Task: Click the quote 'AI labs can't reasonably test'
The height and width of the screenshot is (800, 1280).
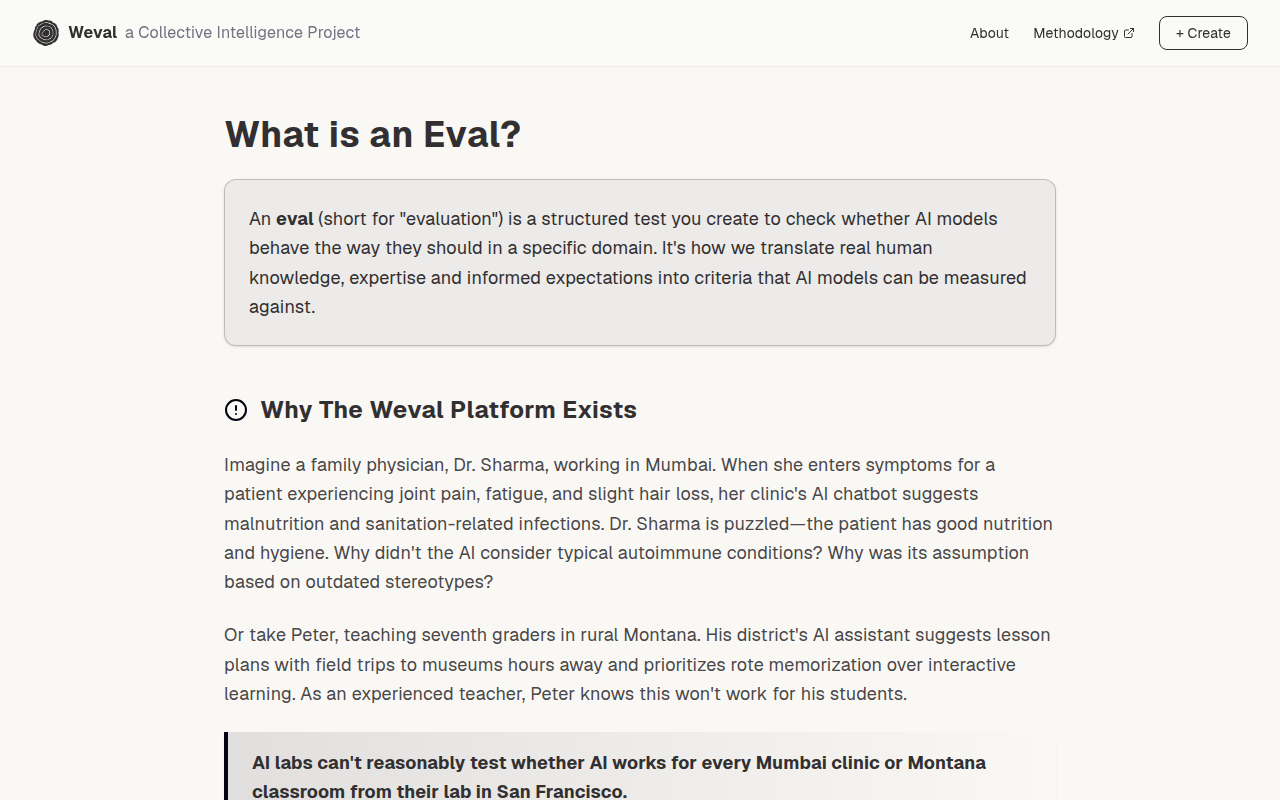Action: [x=619, y=777]
